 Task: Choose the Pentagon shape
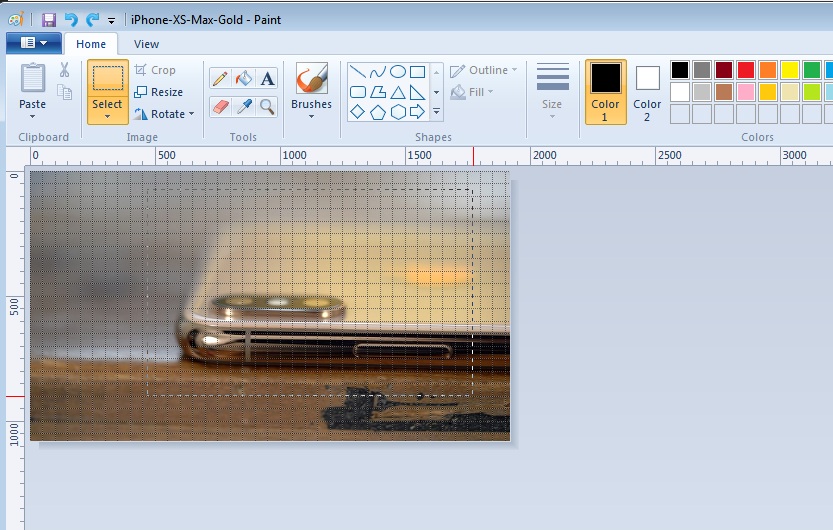coord(378,112)
